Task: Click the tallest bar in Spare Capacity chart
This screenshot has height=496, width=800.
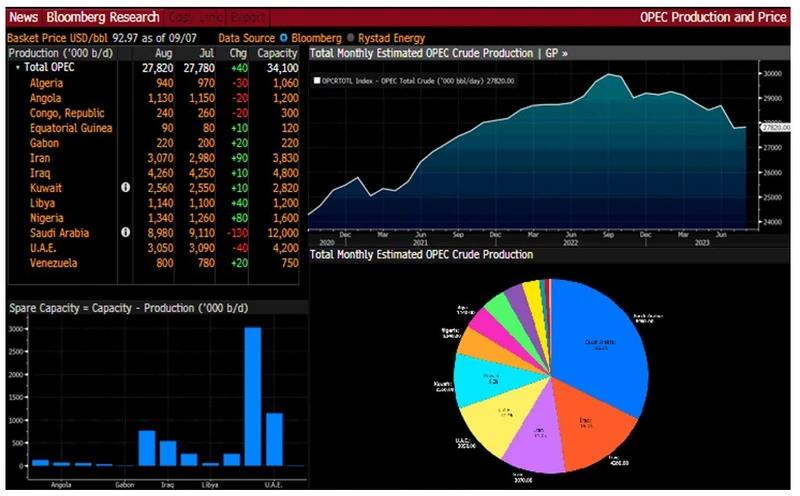Action: [253, 397]
